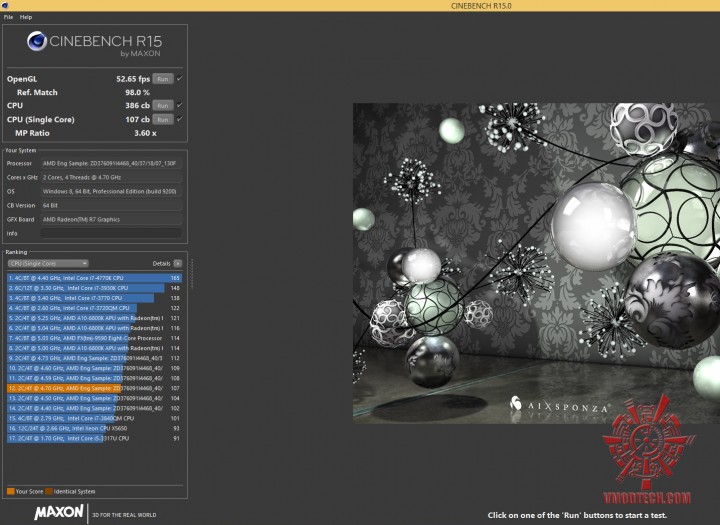The width and height of the screenshot is (720, 525).
Task: Click the GFX Board AMD Radeon R7 Graphics field
Action: click(x=111, y=220)
